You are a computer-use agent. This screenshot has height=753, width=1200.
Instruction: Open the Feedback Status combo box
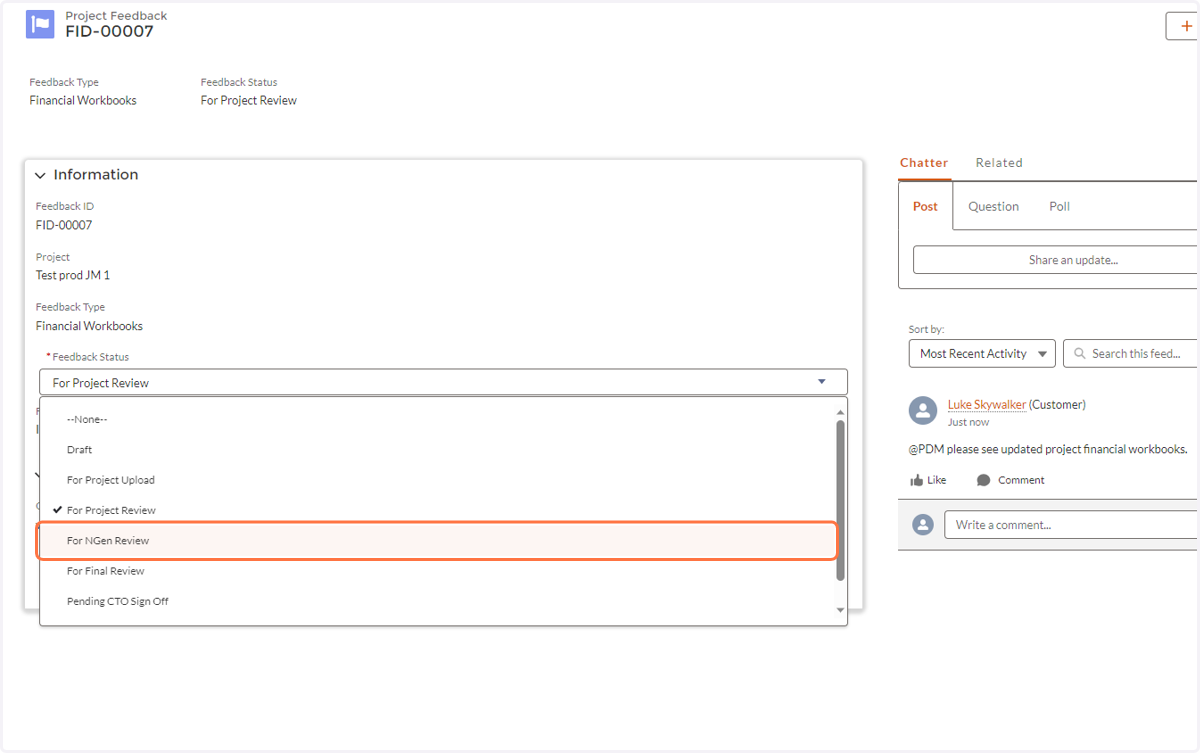(443, 382)
